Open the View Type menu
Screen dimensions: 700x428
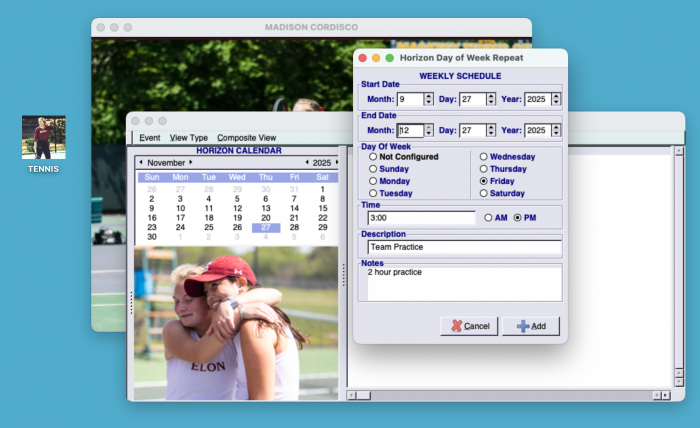[x=189, y=138]
